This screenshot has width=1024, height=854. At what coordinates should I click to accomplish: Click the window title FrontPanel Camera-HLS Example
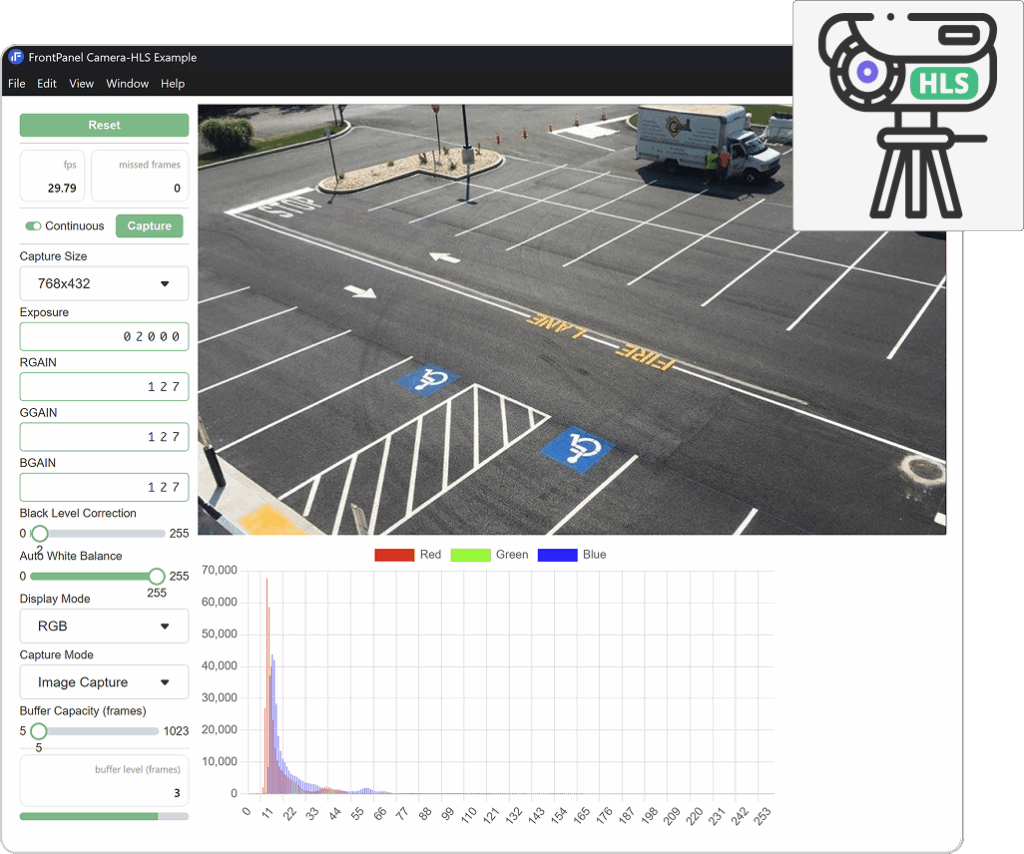coord(112,57)
